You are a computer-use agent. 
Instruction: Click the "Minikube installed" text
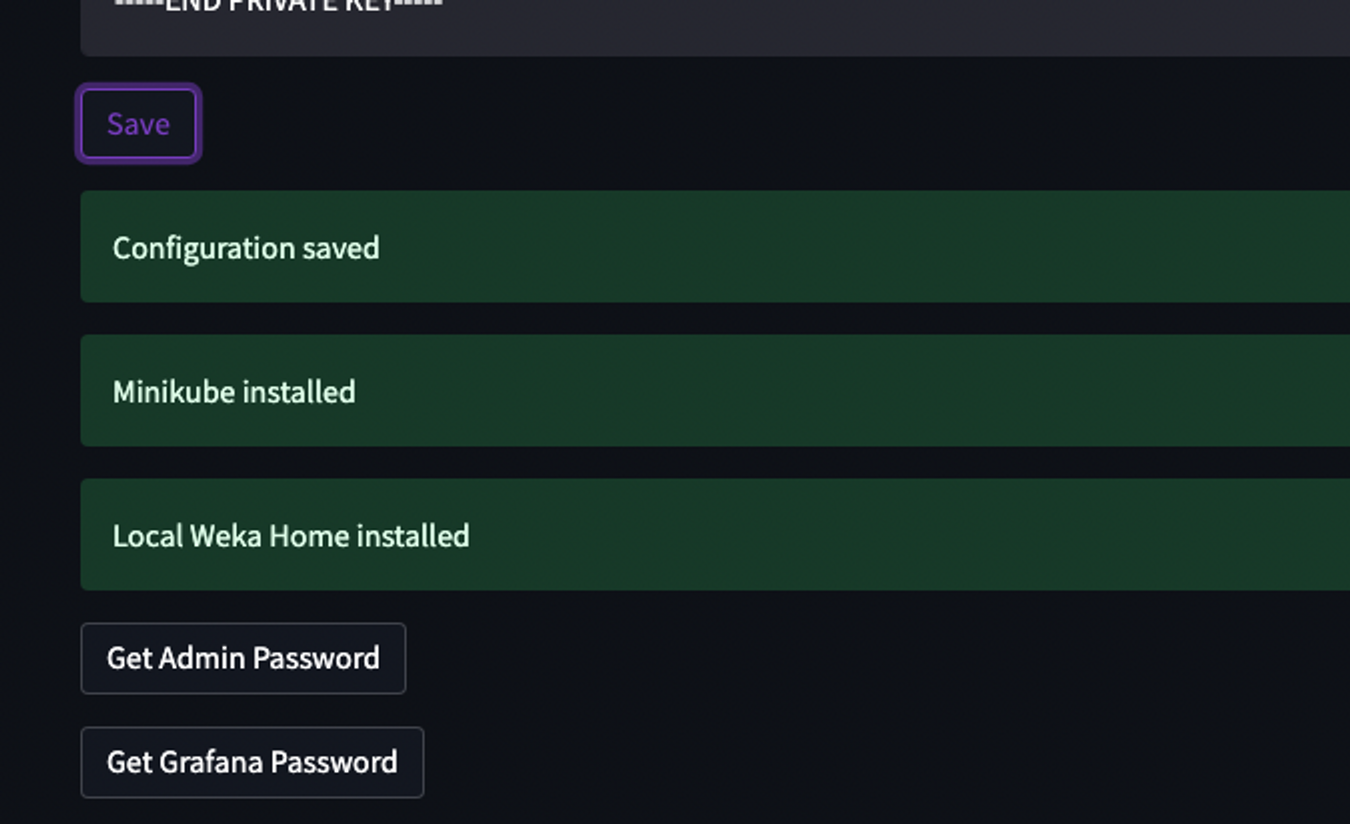[234, 392]
